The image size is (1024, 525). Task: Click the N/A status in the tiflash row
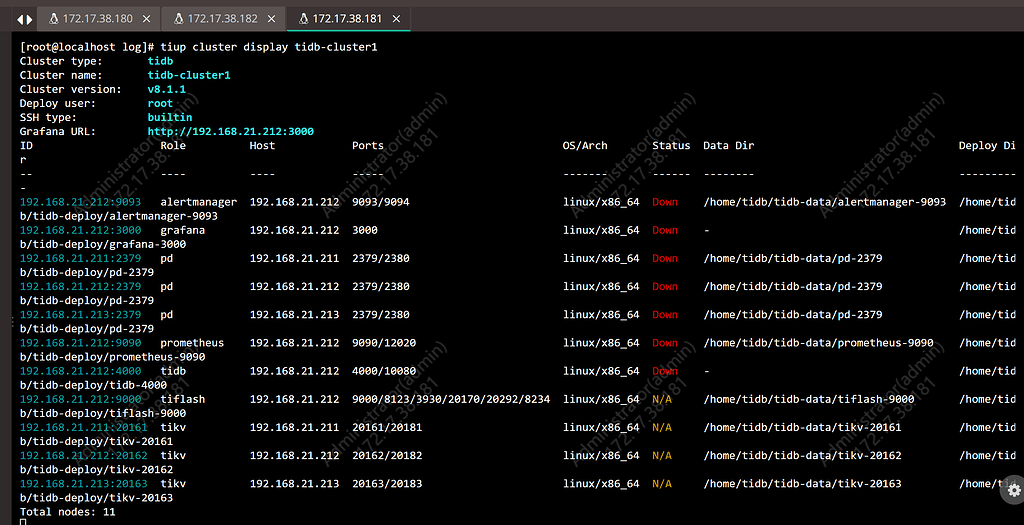click(662, 399)
